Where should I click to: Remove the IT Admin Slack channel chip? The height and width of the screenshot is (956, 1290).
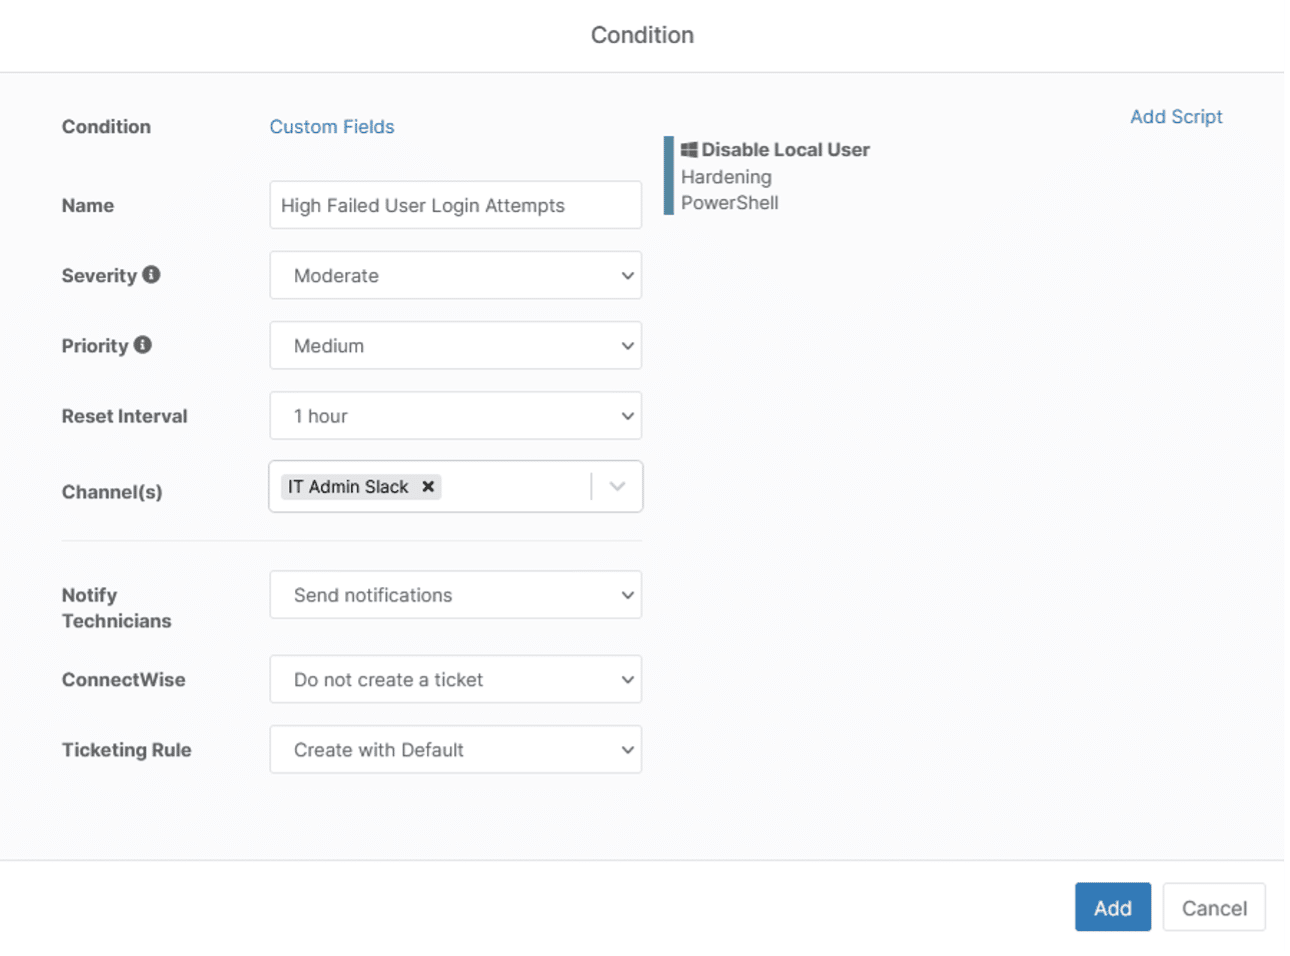tap(428, 487)
